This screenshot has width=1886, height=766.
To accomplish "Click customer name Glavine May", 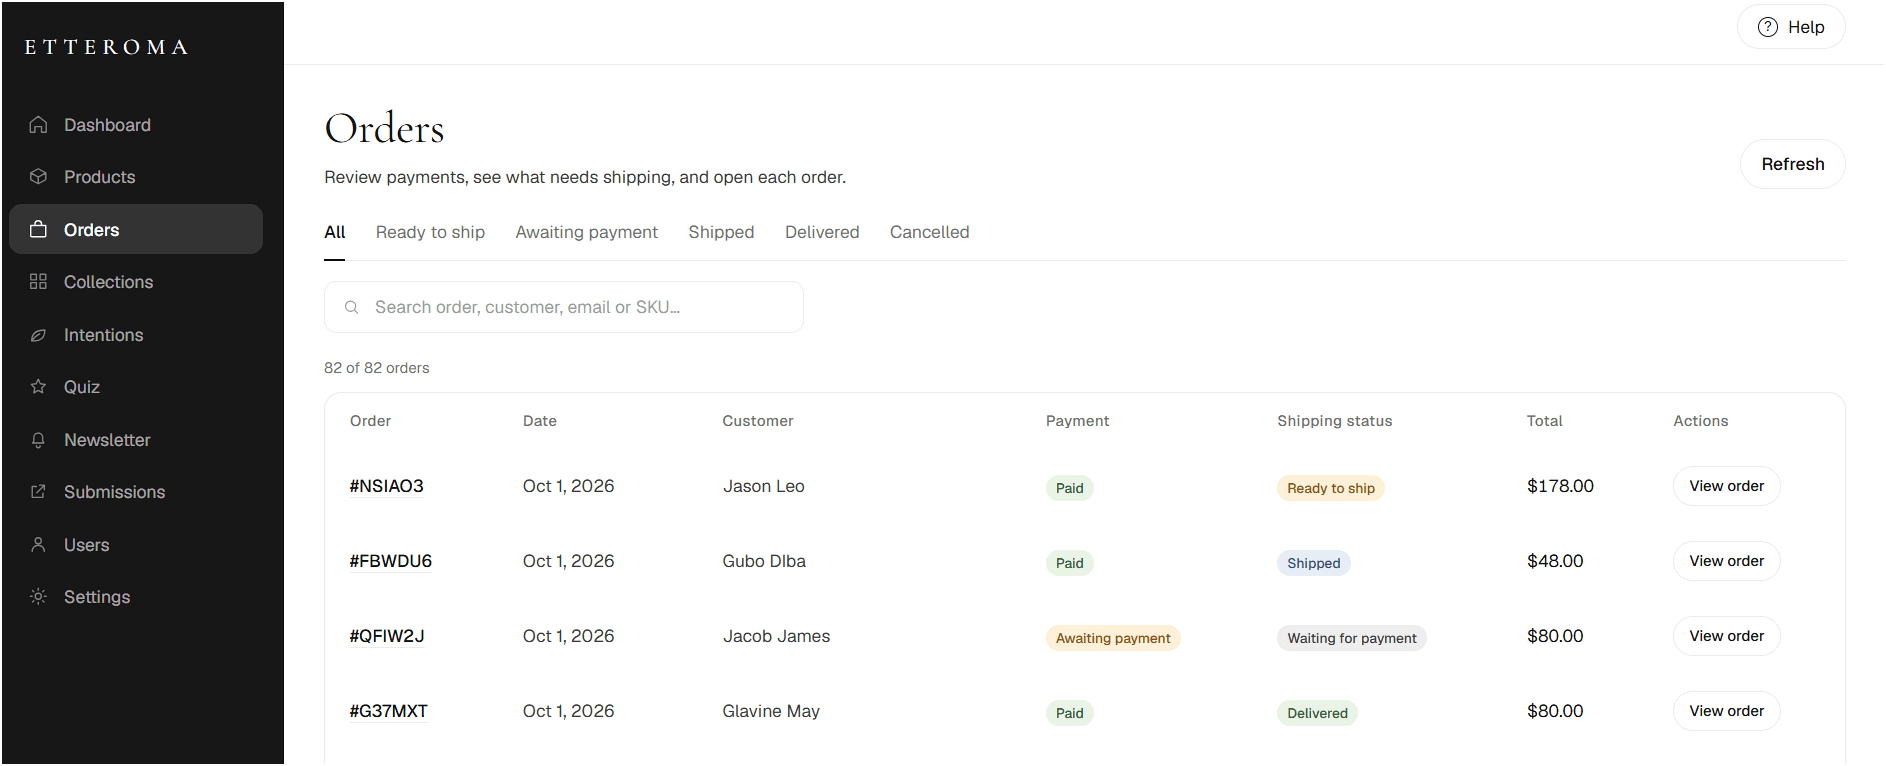I will [771, 711].
